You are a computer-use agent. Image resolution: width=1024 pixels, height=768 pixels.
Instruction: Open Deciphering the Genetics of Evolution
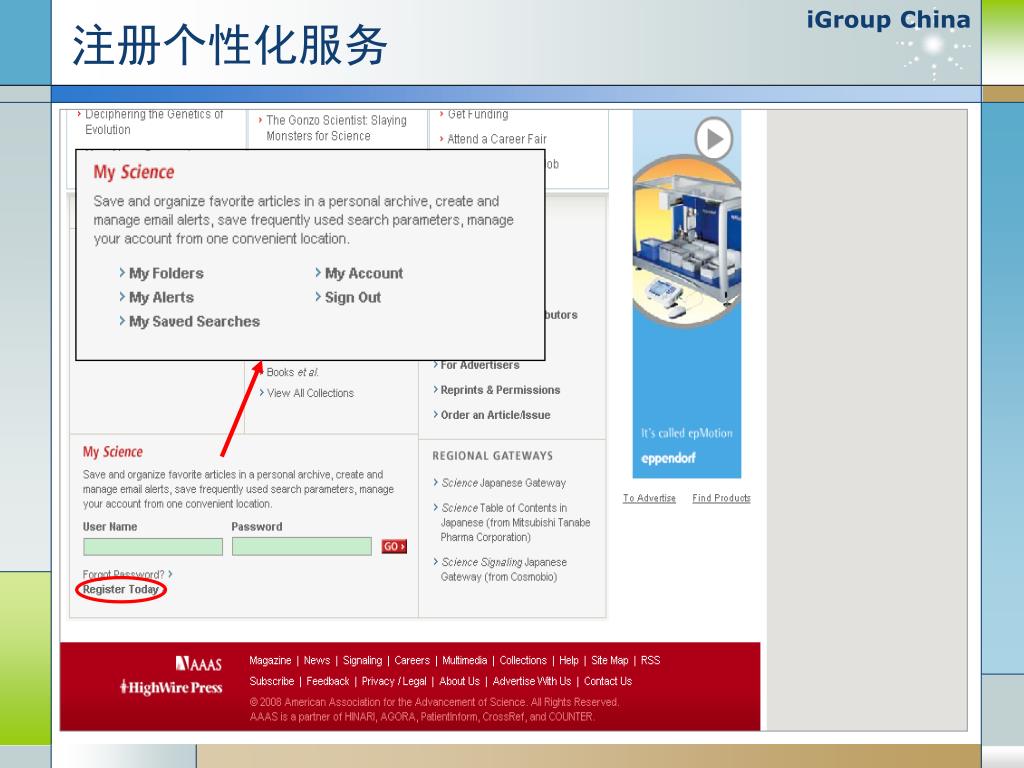click(x=154, y=121)
